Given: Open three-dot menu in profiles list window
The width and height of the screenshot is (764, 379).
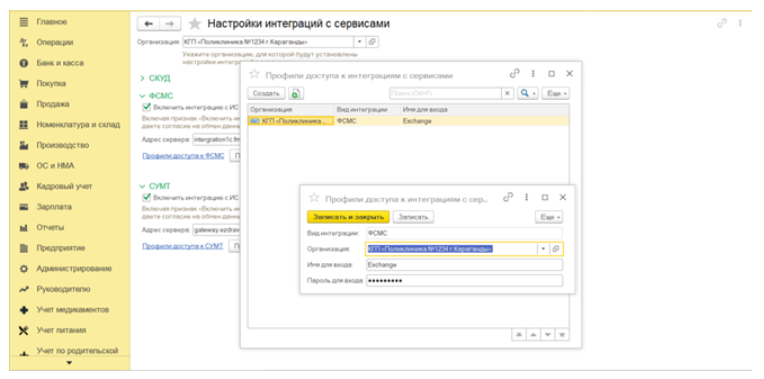Looking at the screenshot, I should (x=533, y=74).
